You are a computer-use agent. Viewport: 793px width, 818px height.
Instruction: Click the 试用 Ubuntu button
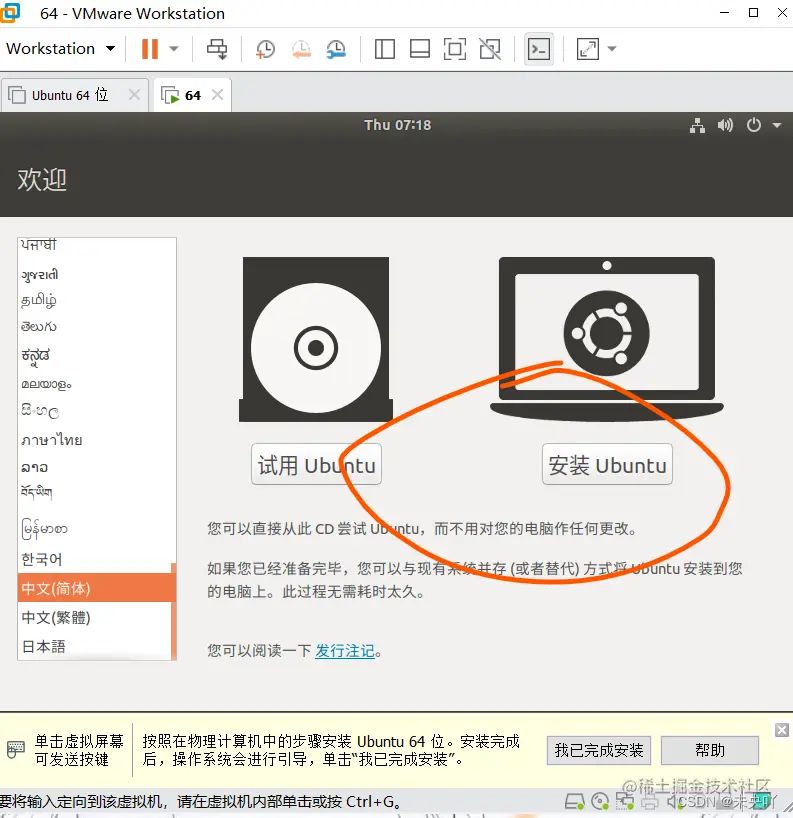pyautogui.click(x=316, y=464)
